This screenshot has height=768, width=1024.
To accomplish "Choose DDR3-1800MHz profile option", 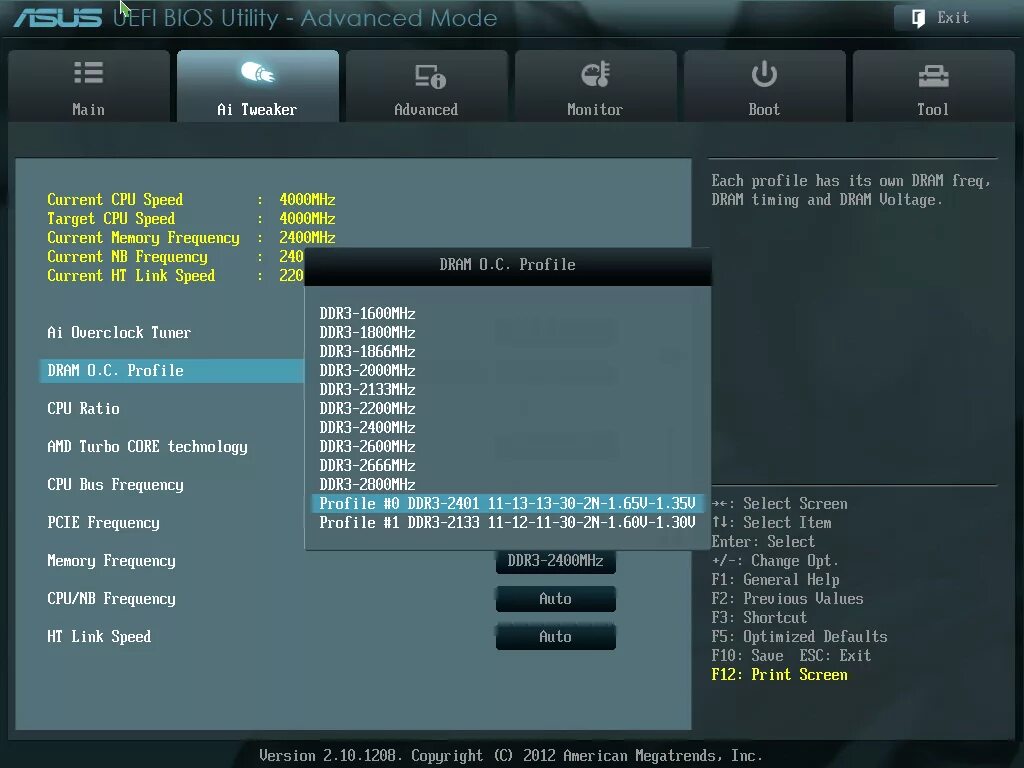I will [367, 332].
